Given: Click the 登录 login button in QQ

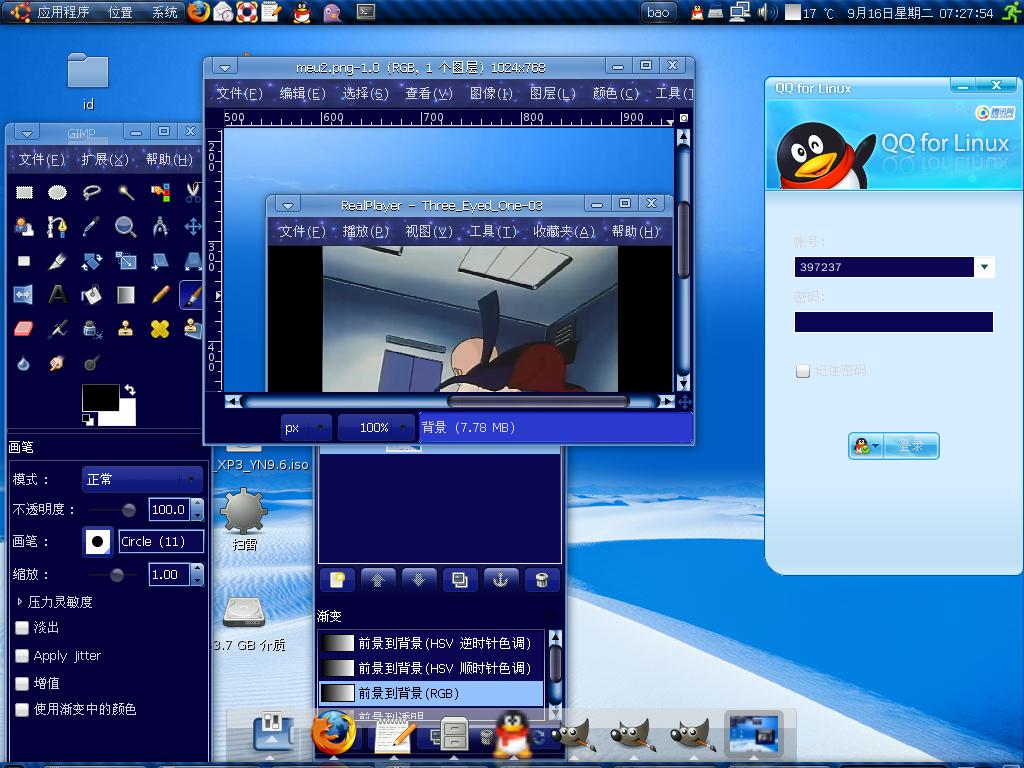Looking at the screenshot, I should [911, 446].
